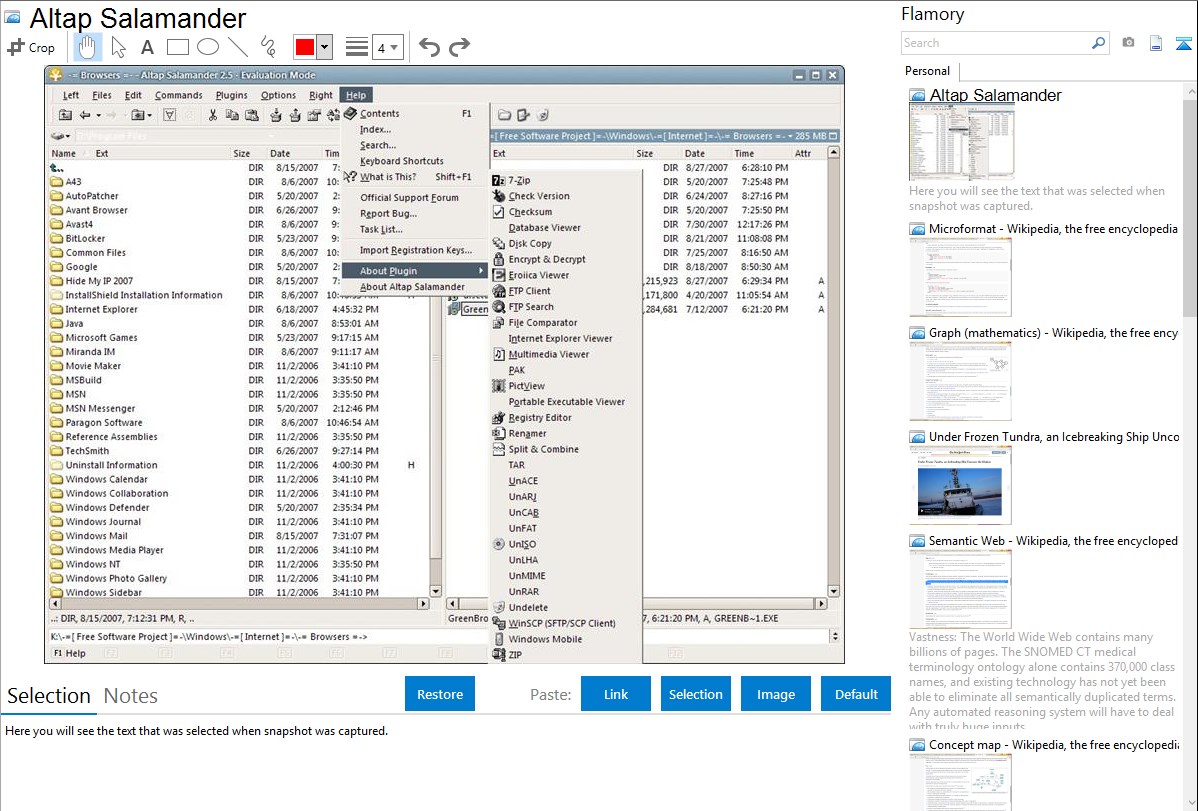Image resolution: width=1198 pixels, height=811 pixels.
Task: Click the Copy icon in Salamander toolbar
Action: (232, 115)
